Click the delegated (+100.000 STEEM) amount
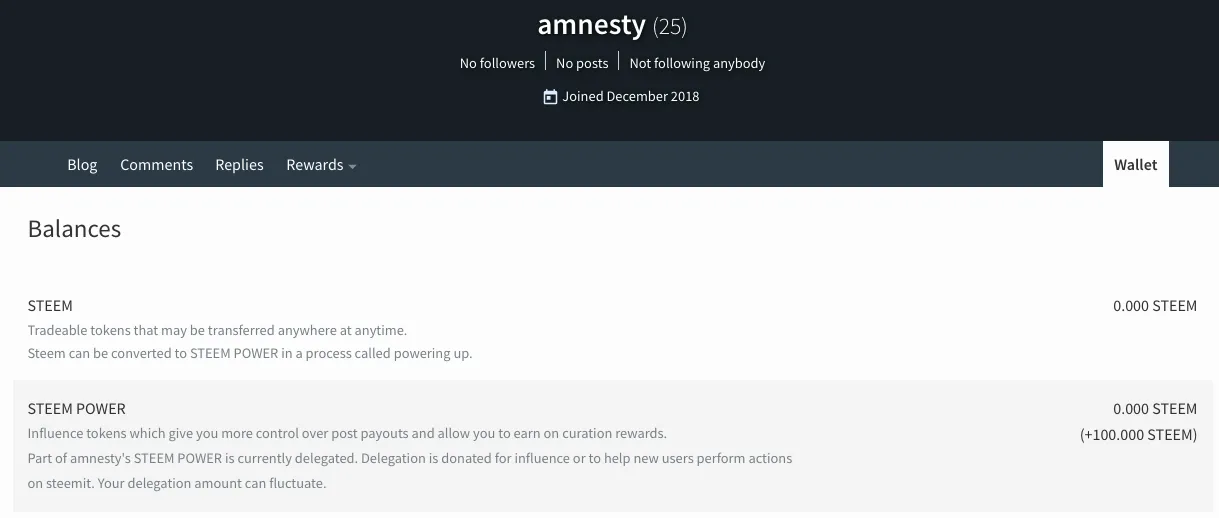The width and height of the screenshot is (1219, 518). tap(1138, 435)
